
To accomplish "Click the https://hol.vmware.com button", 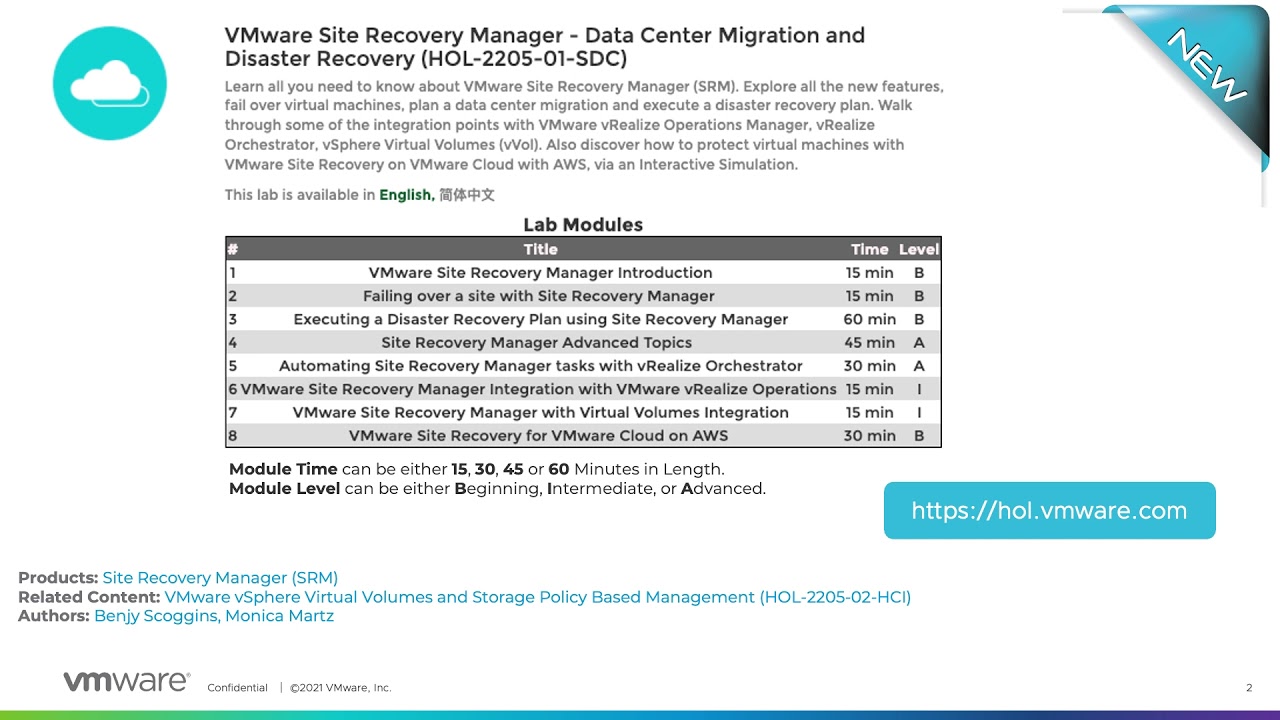I will [1048, 510].
